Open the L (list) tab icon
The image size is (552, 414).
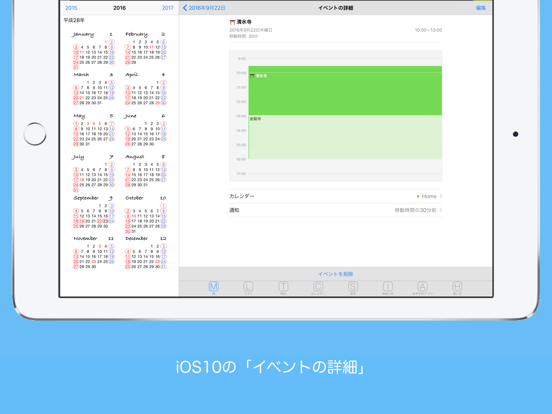249,287
